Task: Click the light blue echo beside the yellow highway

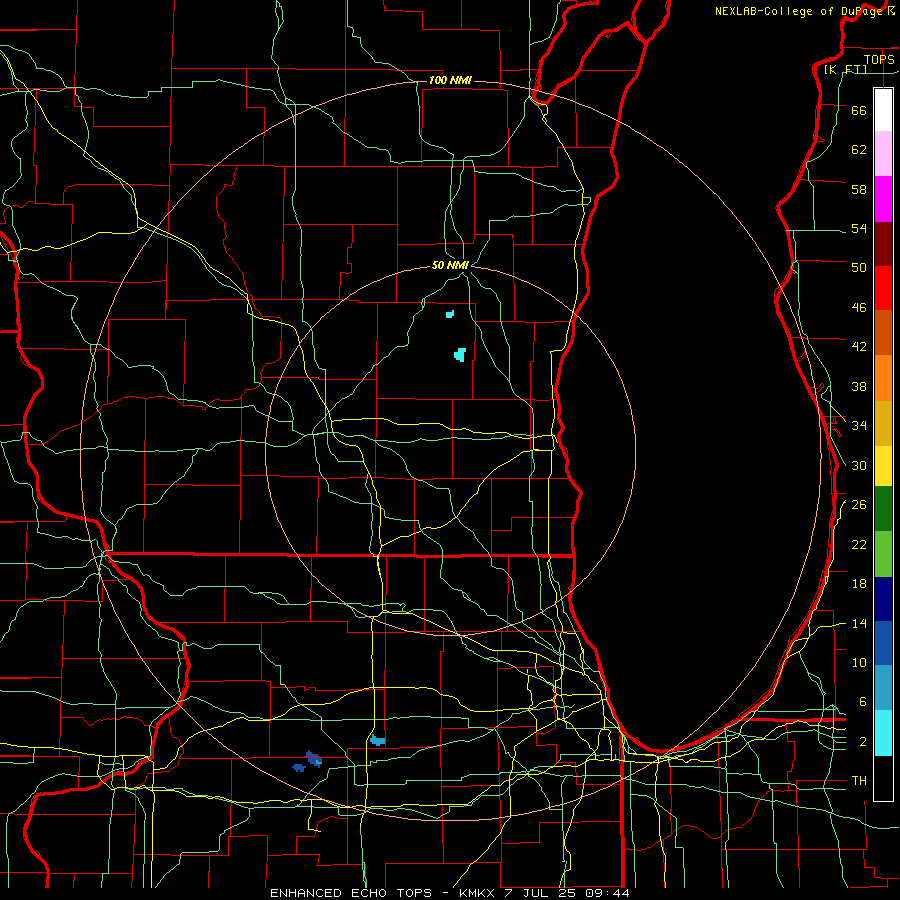Action: pyautogui.click(x=377, y=740)
